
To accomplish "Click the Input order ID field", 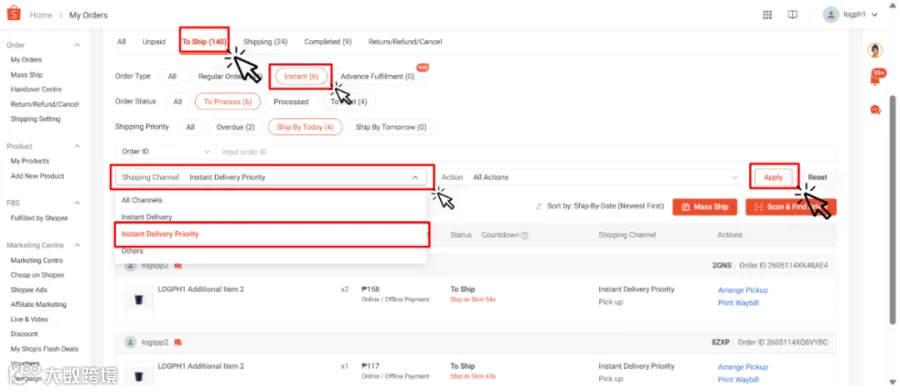I will coord(526,152).
